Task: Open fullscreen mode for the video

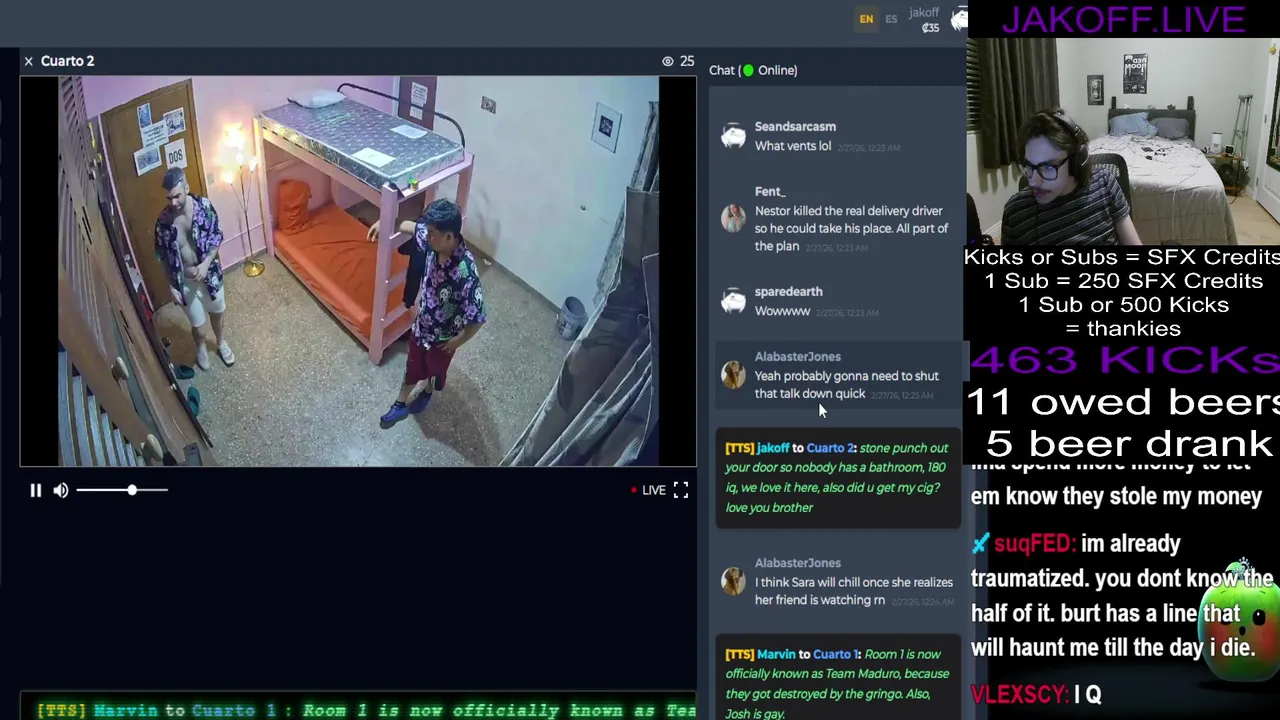Action: tap(681, 490)
